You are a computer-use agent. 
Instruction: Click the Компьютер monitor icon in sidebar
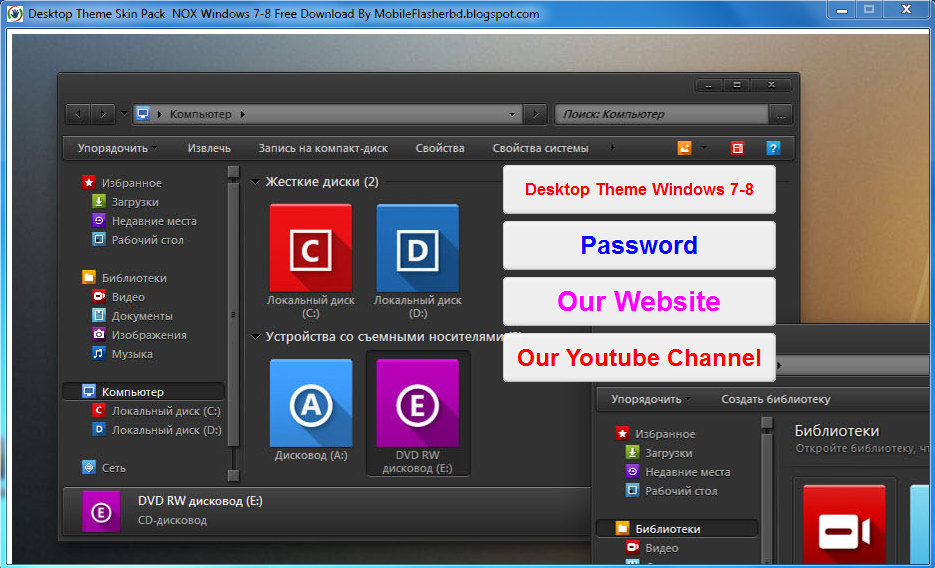pyautogui.click(x=89, y=391)
